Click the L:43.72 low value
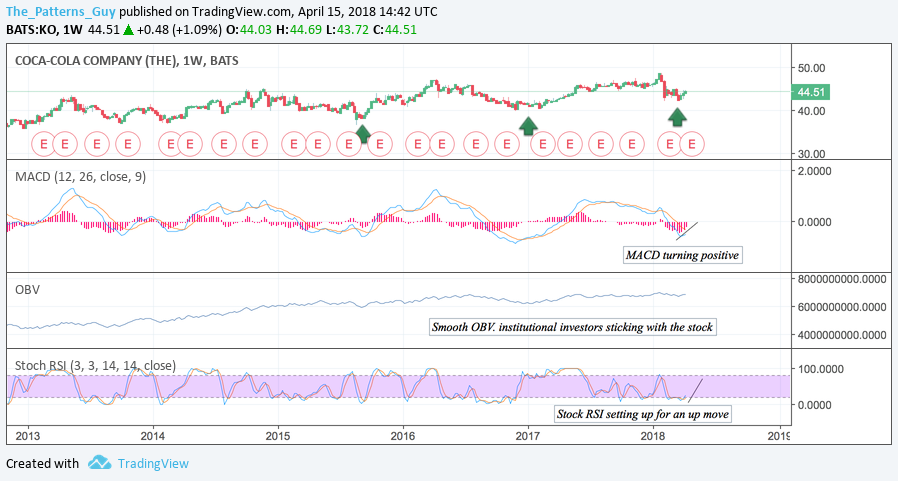This screenshot has width=898, height=481. tap(347, 29)
